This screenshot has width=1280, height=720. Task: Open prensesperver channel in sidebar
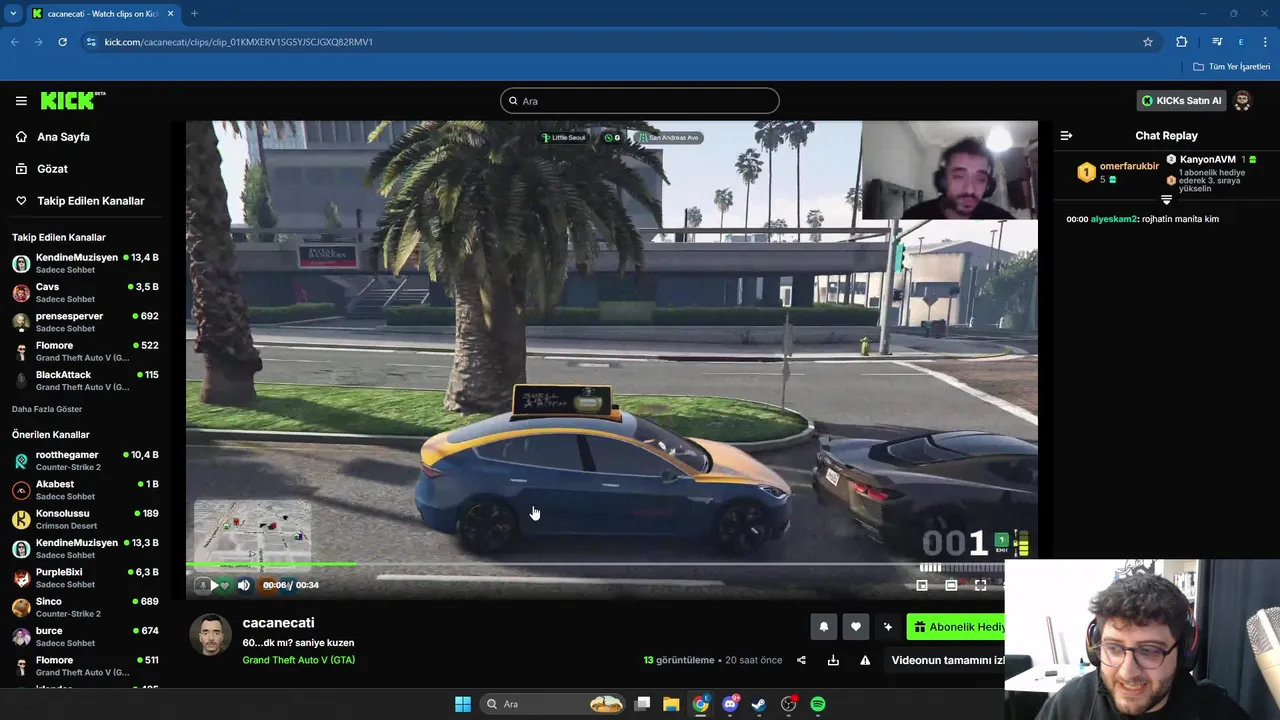(85, 321)
